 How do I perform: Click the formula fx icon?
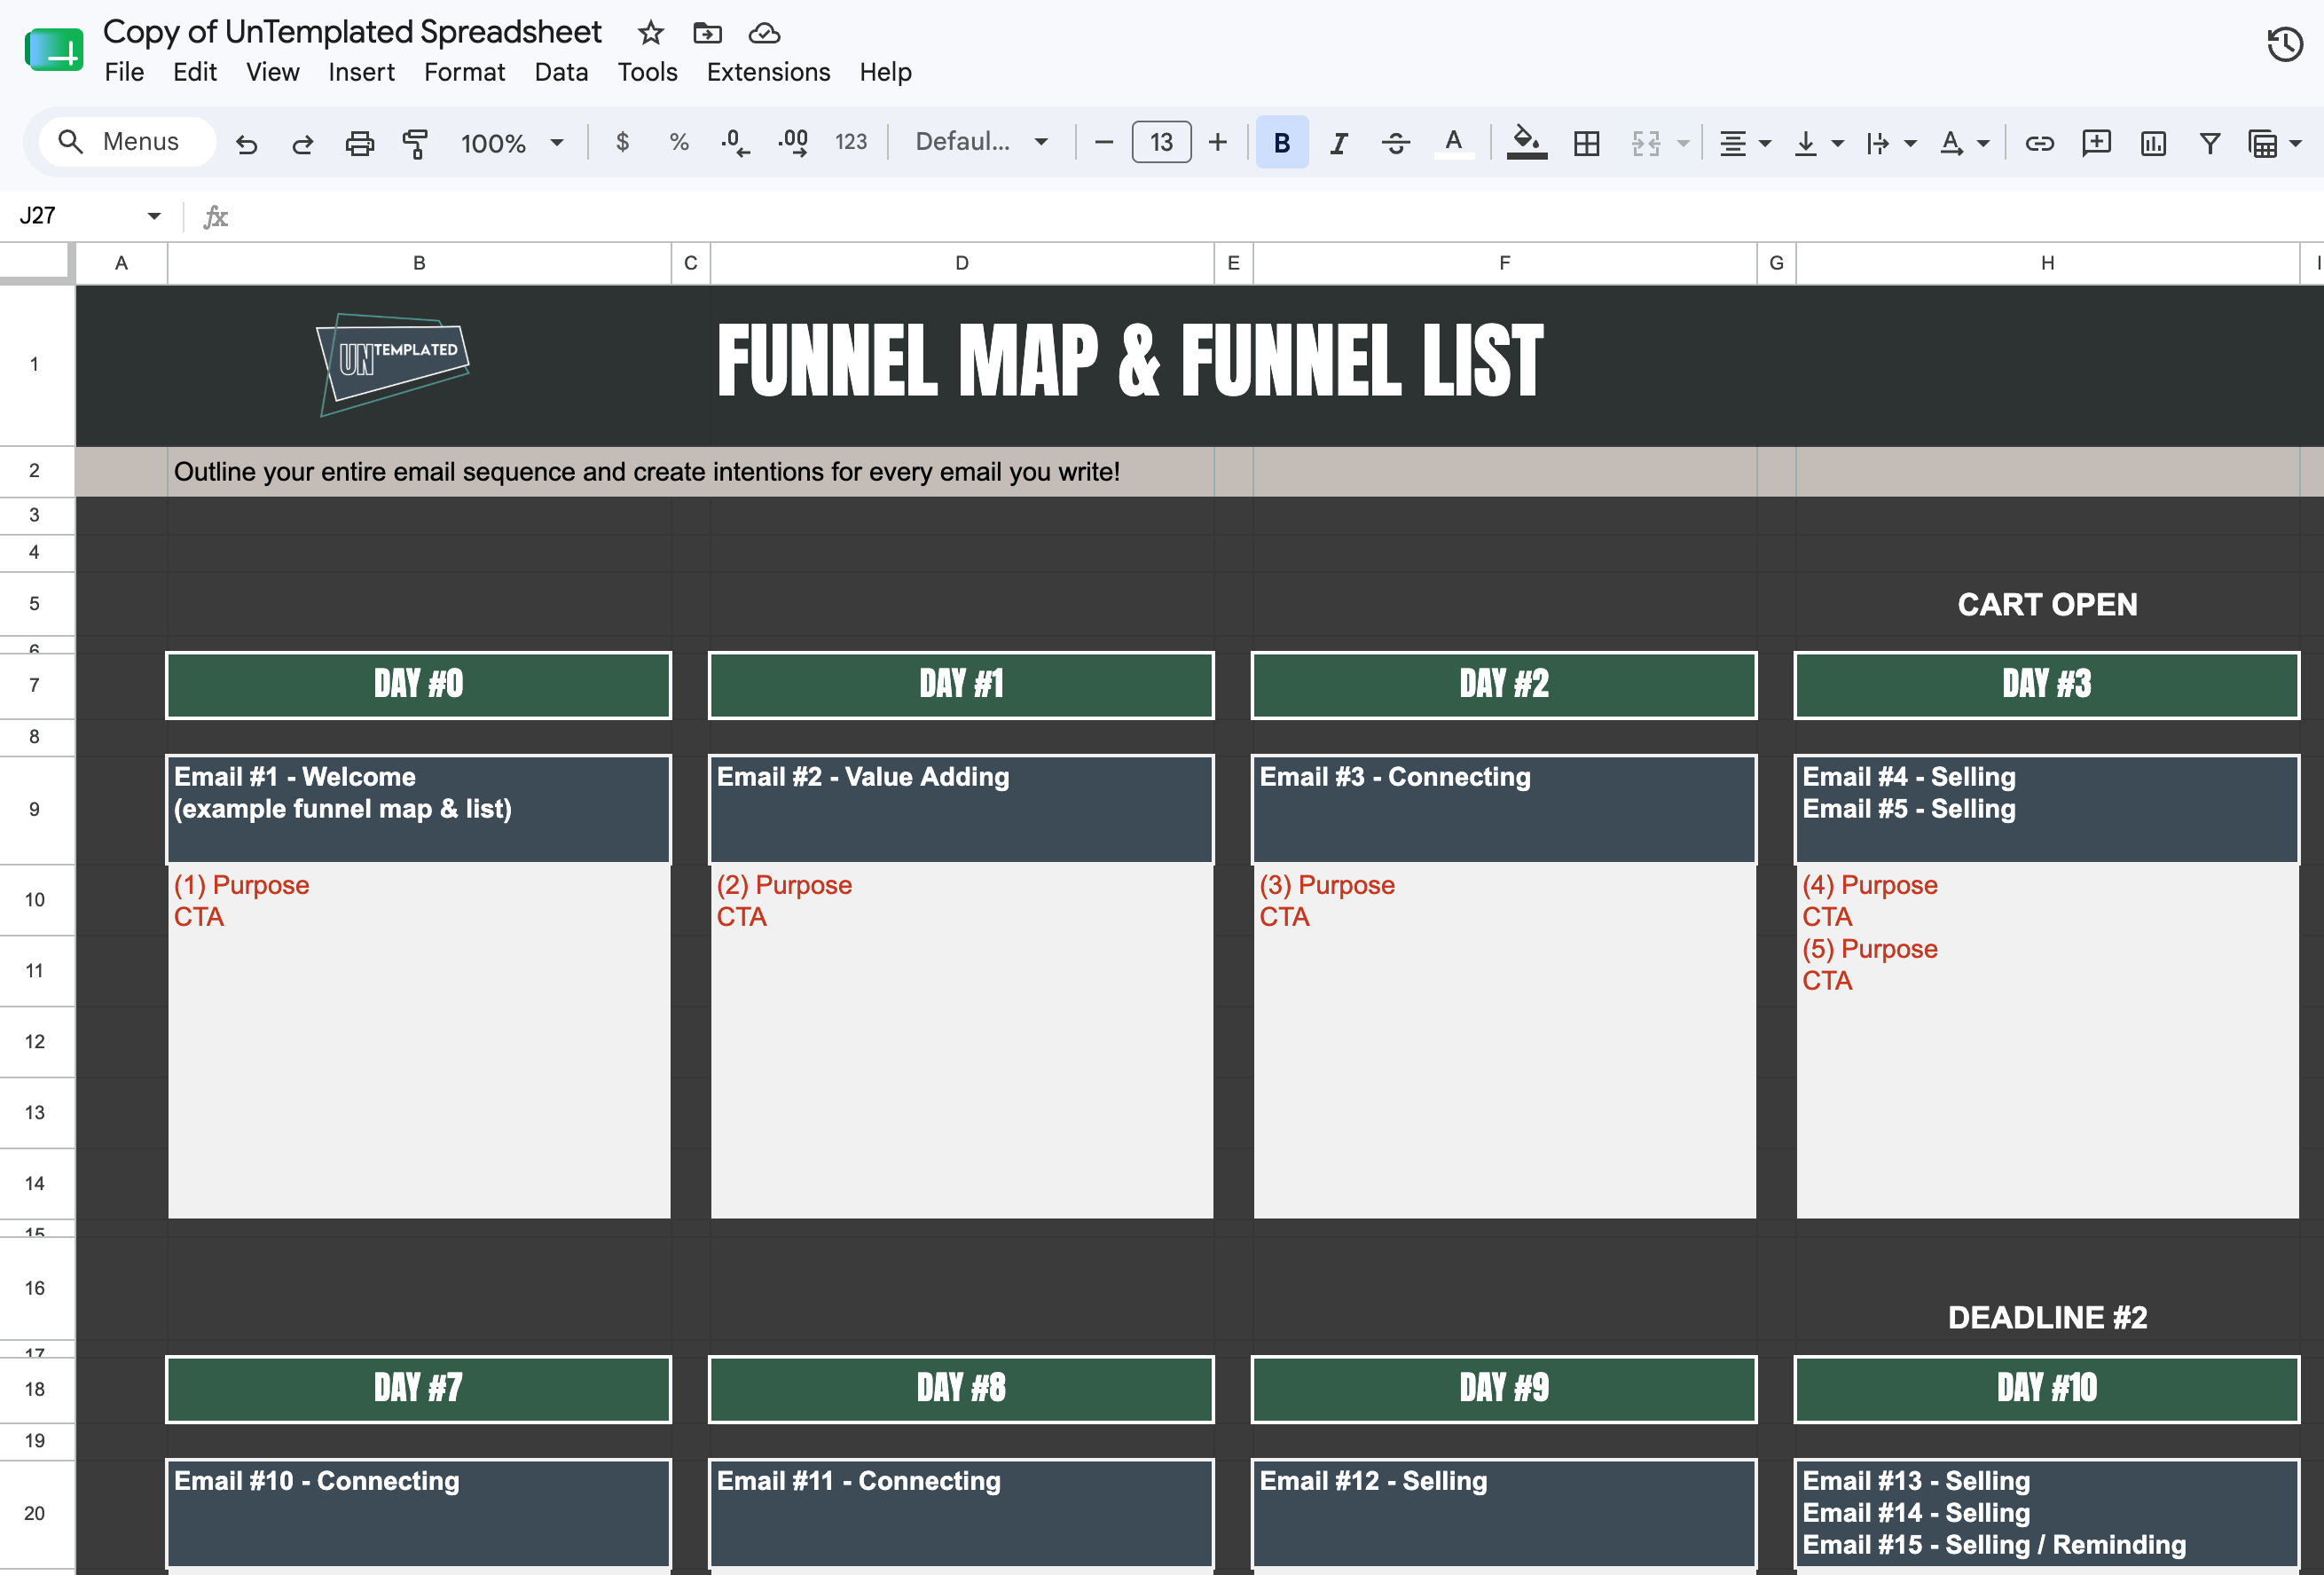[x=215, y=216]
